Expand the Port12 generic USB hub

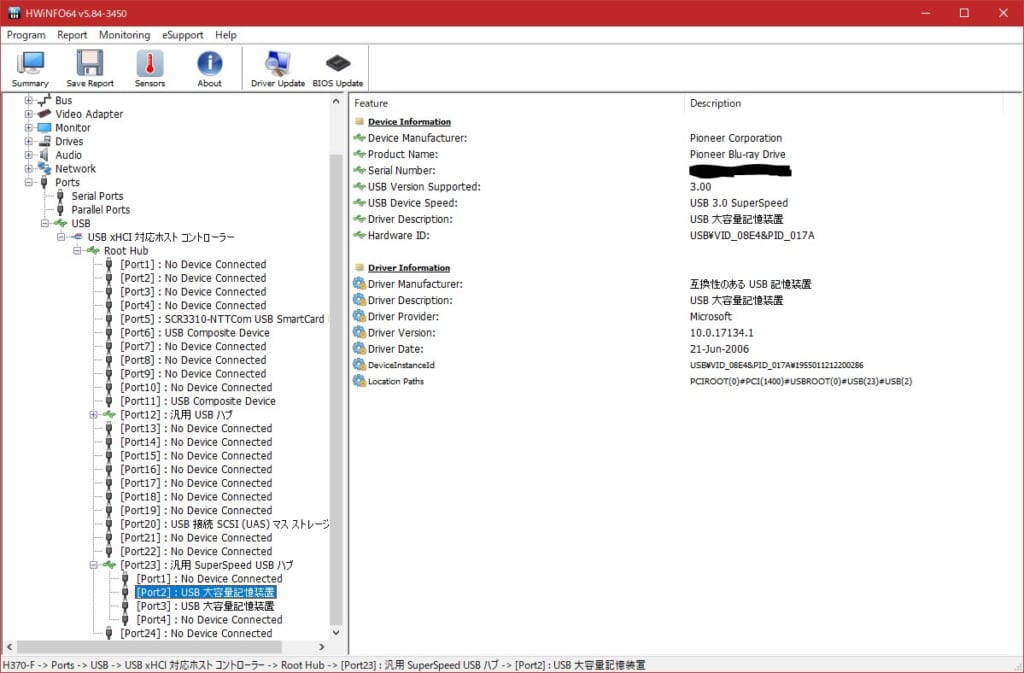tap(94, 415)
